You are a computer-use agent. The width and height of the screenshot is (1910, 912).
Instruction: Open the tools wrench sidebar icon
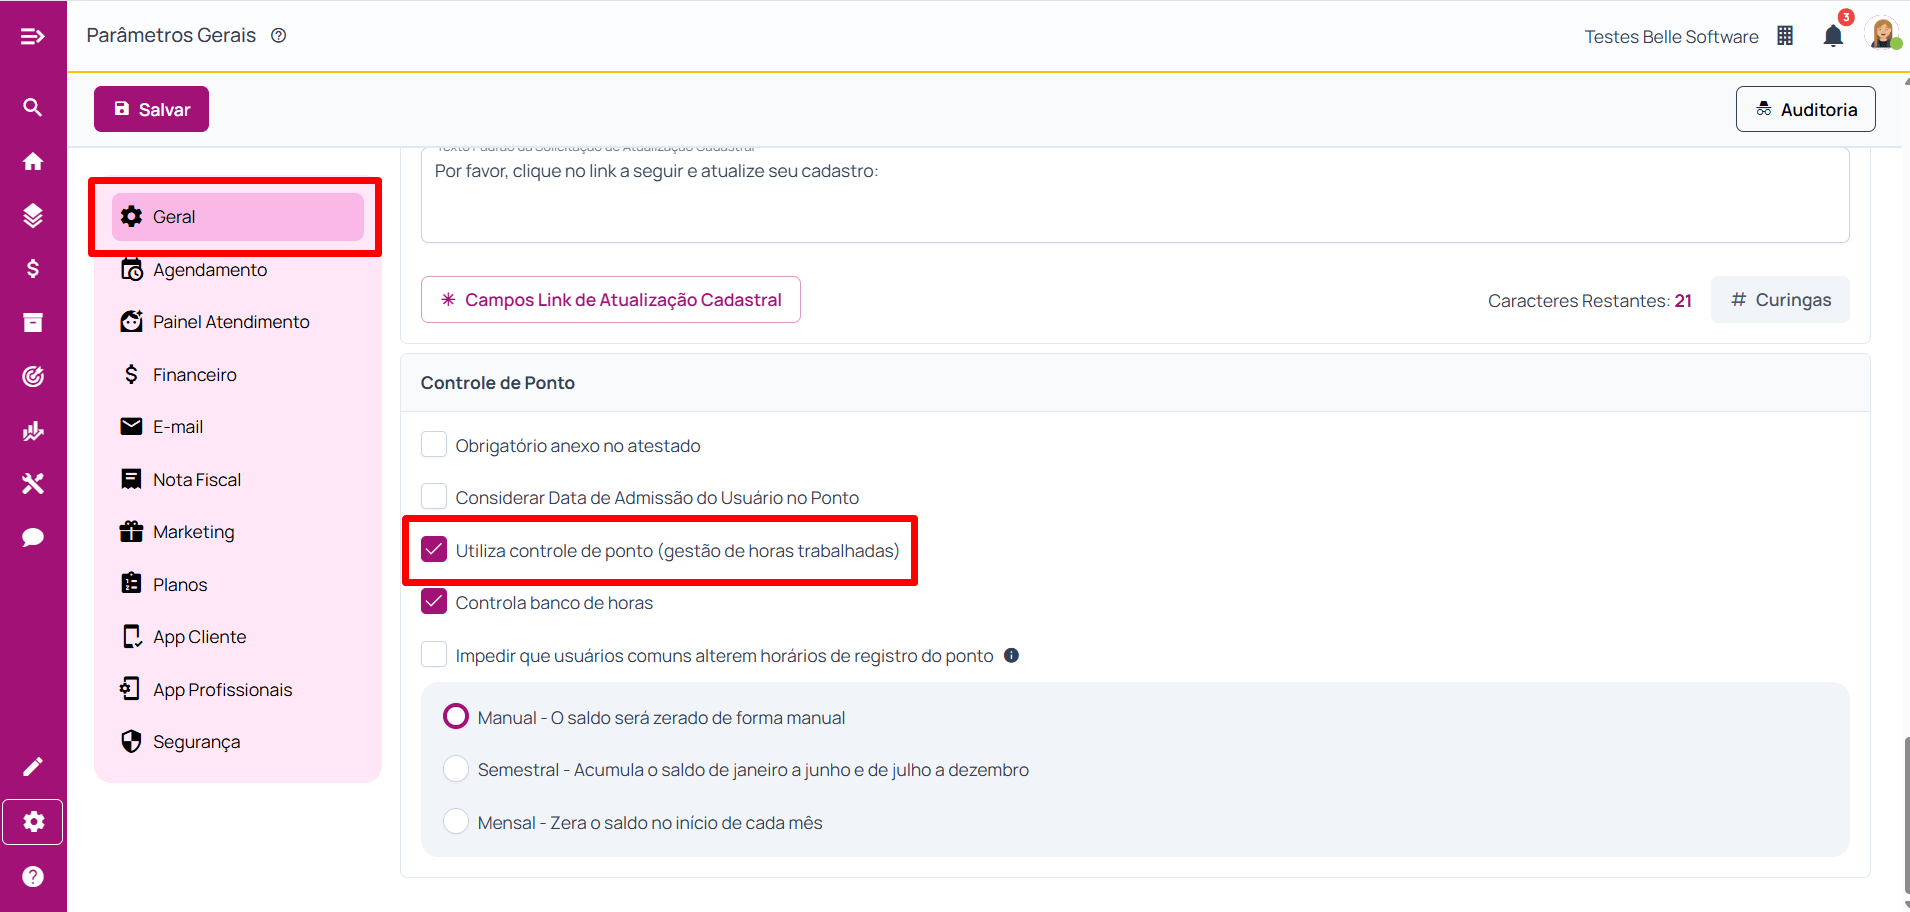pyautogui.click(x=33, y=484)
